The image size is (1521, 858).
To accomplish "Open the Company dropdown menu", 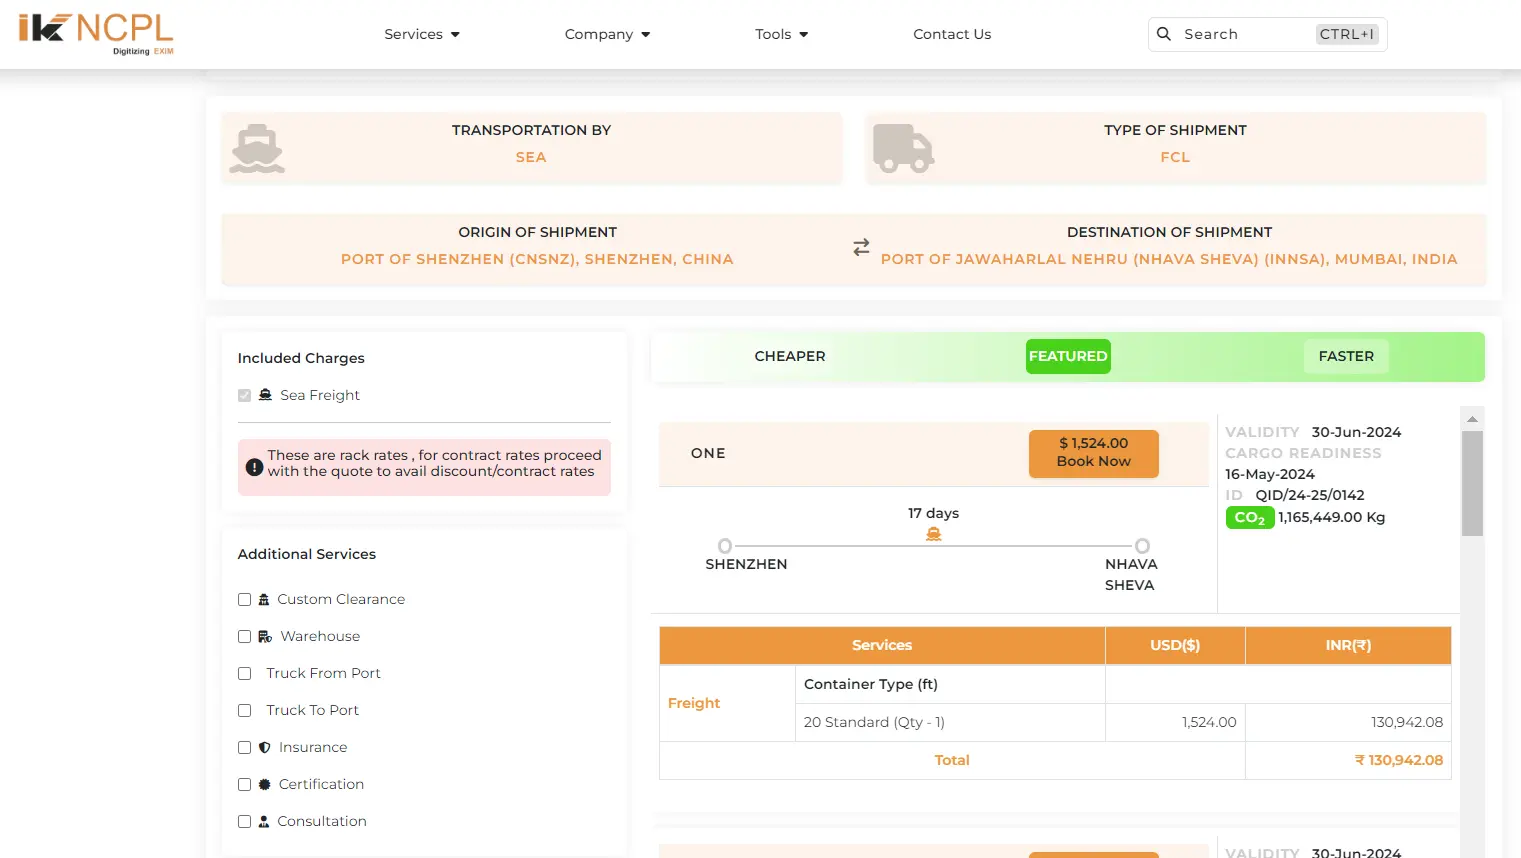I will tap(607, 34).
